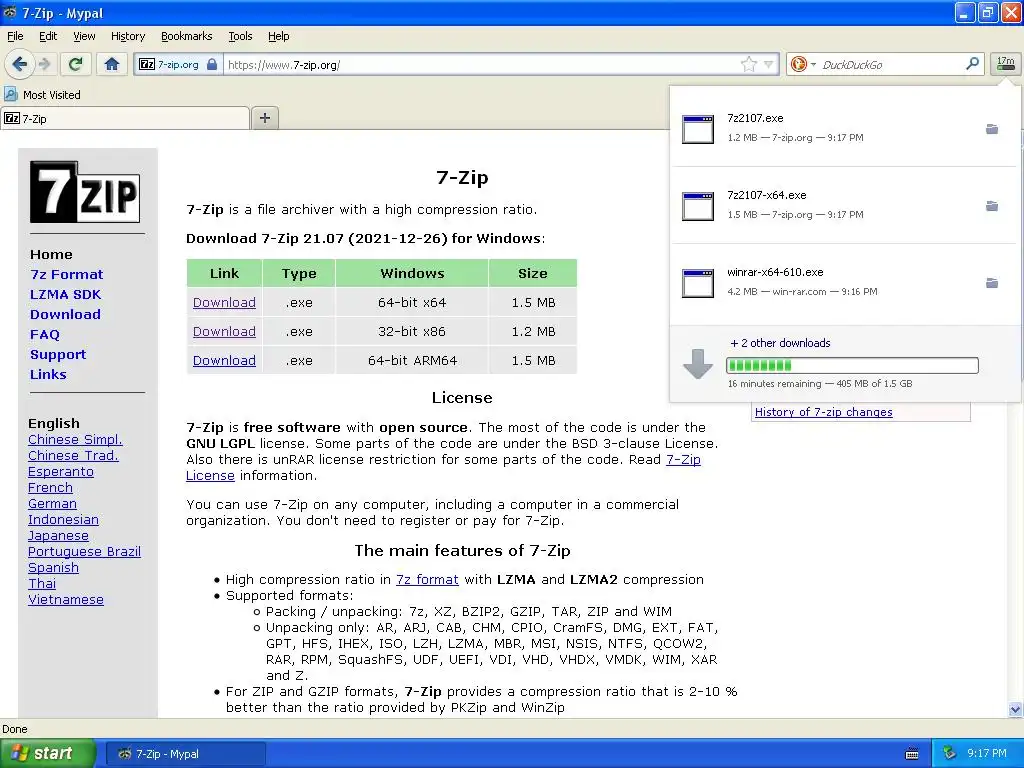Open the 7z Format sidebar link
Viewport: 1024px width, 768px height.
[67, 274]
